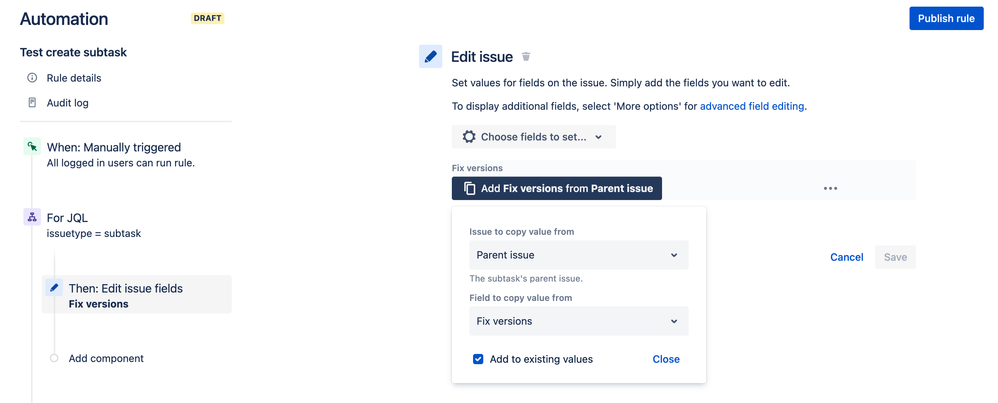Click the copy icon on Fix versions button
The width and height of the screenshot is (998, 403).
pos(468,188)
